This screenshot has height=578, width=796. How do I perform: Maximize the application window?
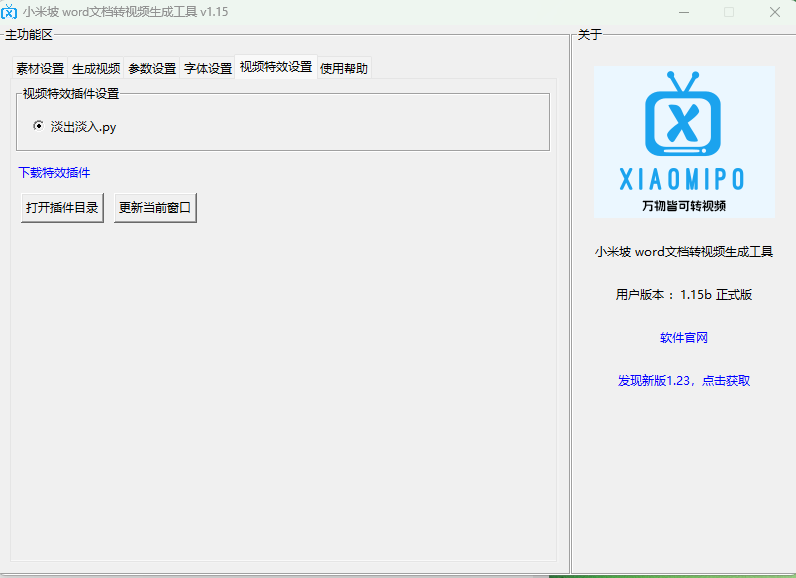[x=729, y=12]
